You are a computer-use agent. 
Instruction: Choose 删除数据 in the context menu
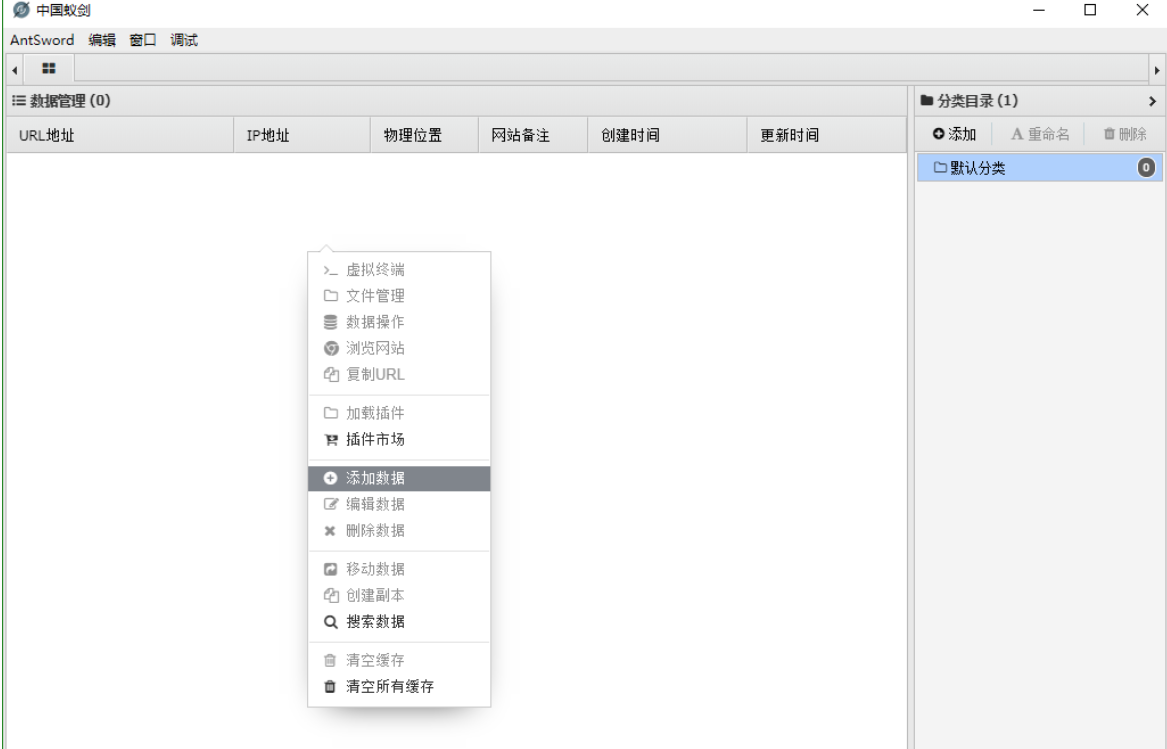[x=399, y=530]
